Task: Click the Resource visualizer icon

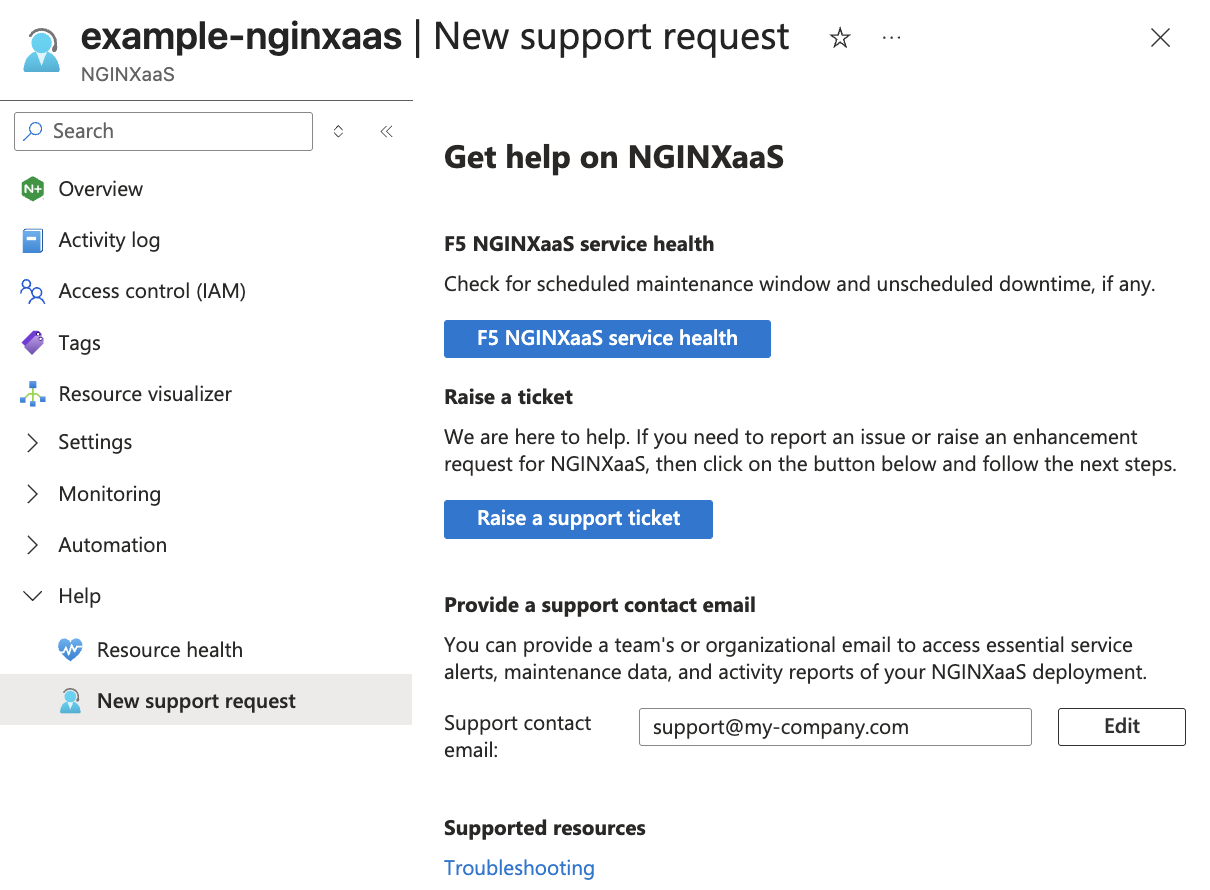Action: coord(33,394)
